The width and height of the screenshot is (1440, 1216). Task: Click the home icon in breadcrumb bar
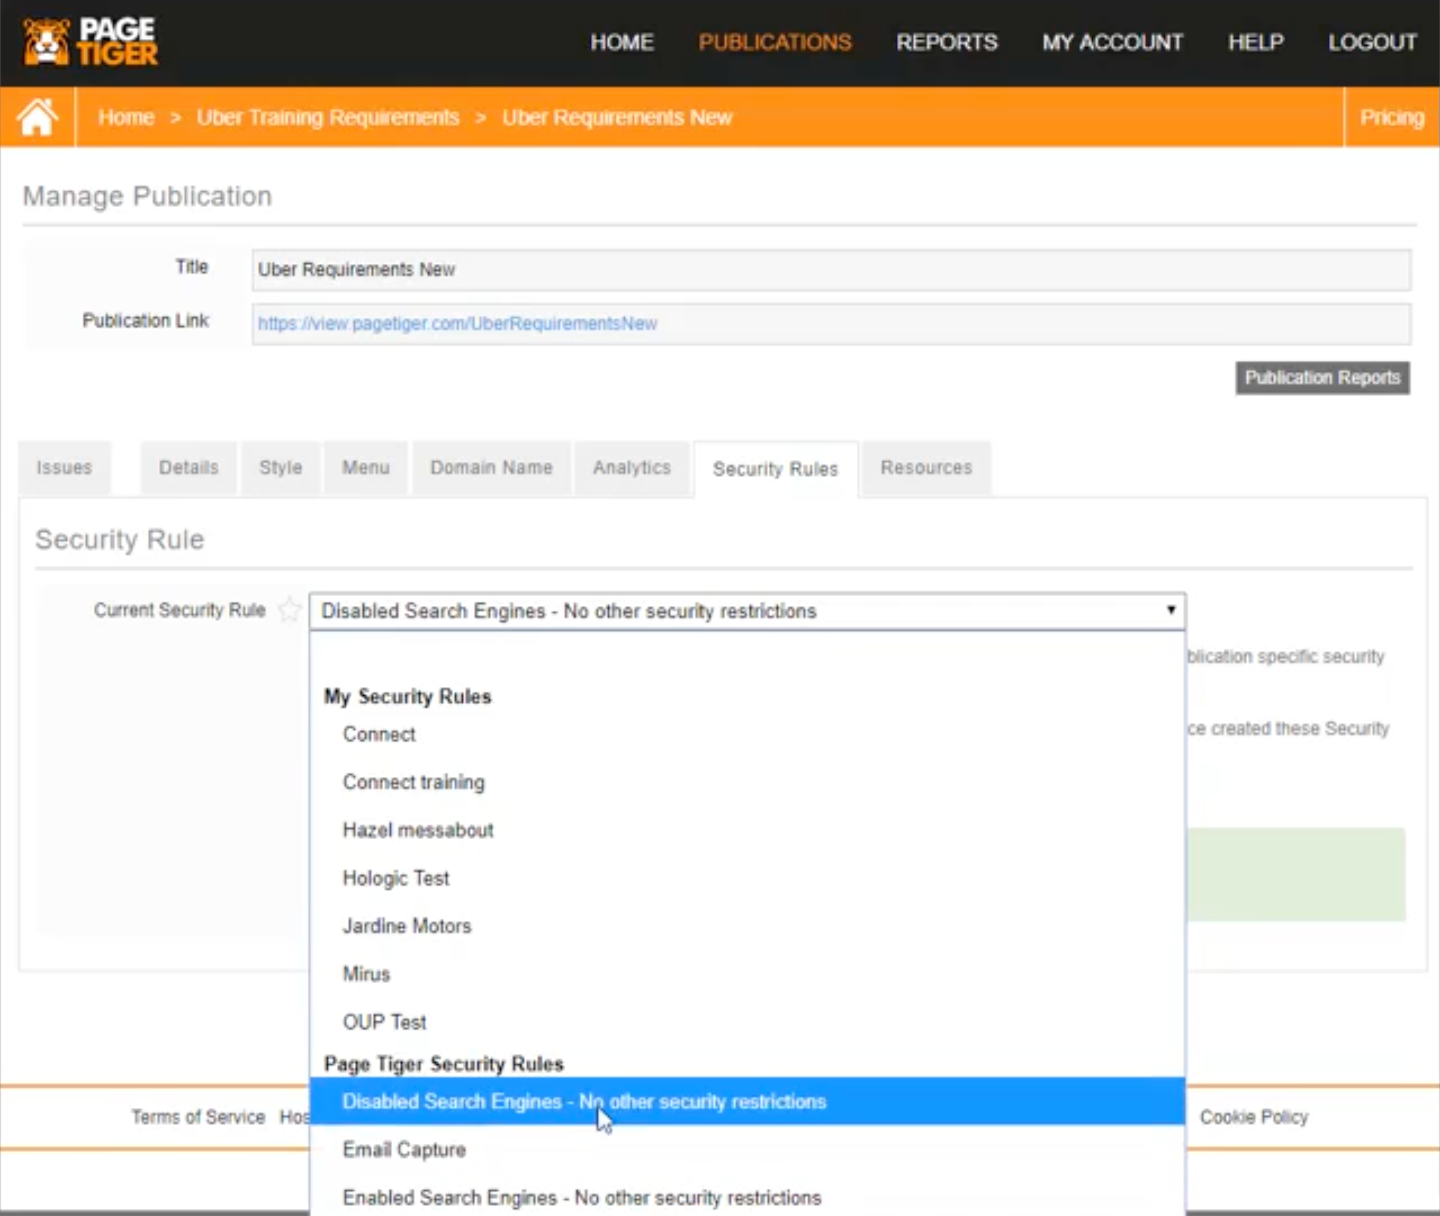(37, 117)
